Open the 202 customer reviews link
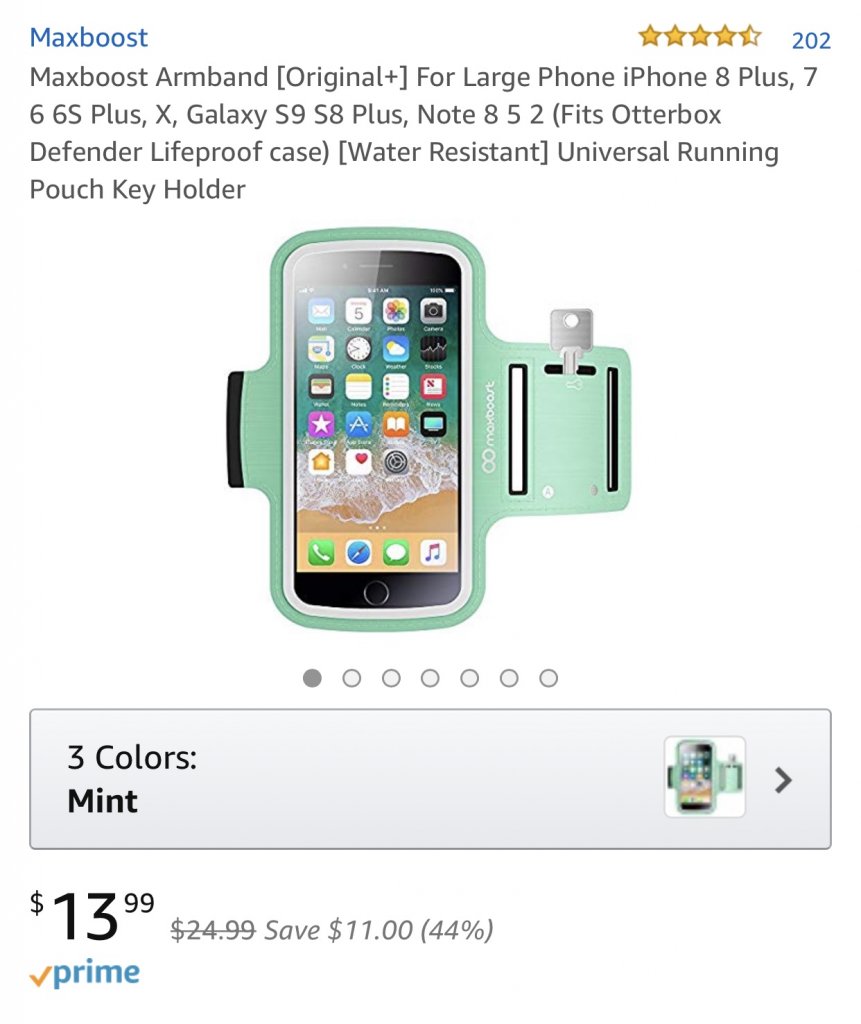The width and height of the screenshot is (861, 1024). point(811,40)
